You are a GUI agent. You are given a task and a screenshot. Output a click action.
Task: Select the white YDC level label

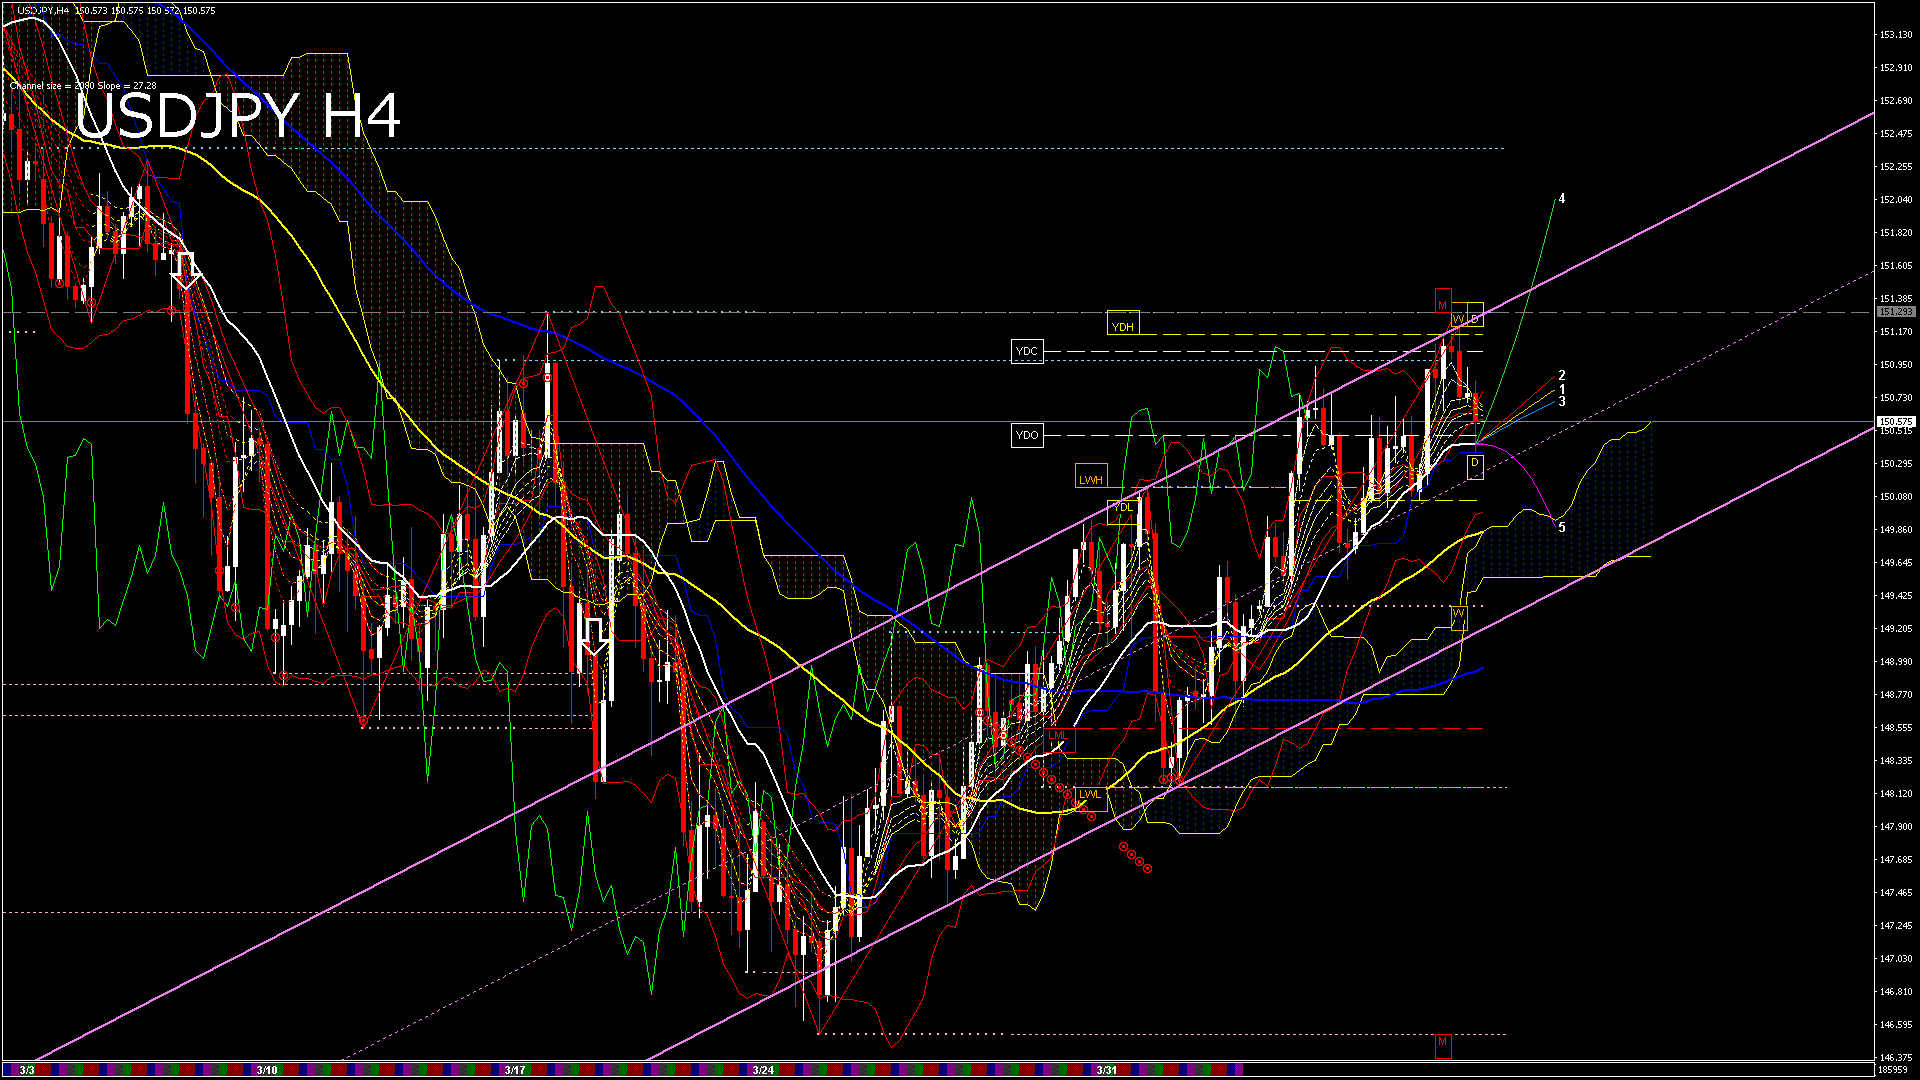[1026, 351]
